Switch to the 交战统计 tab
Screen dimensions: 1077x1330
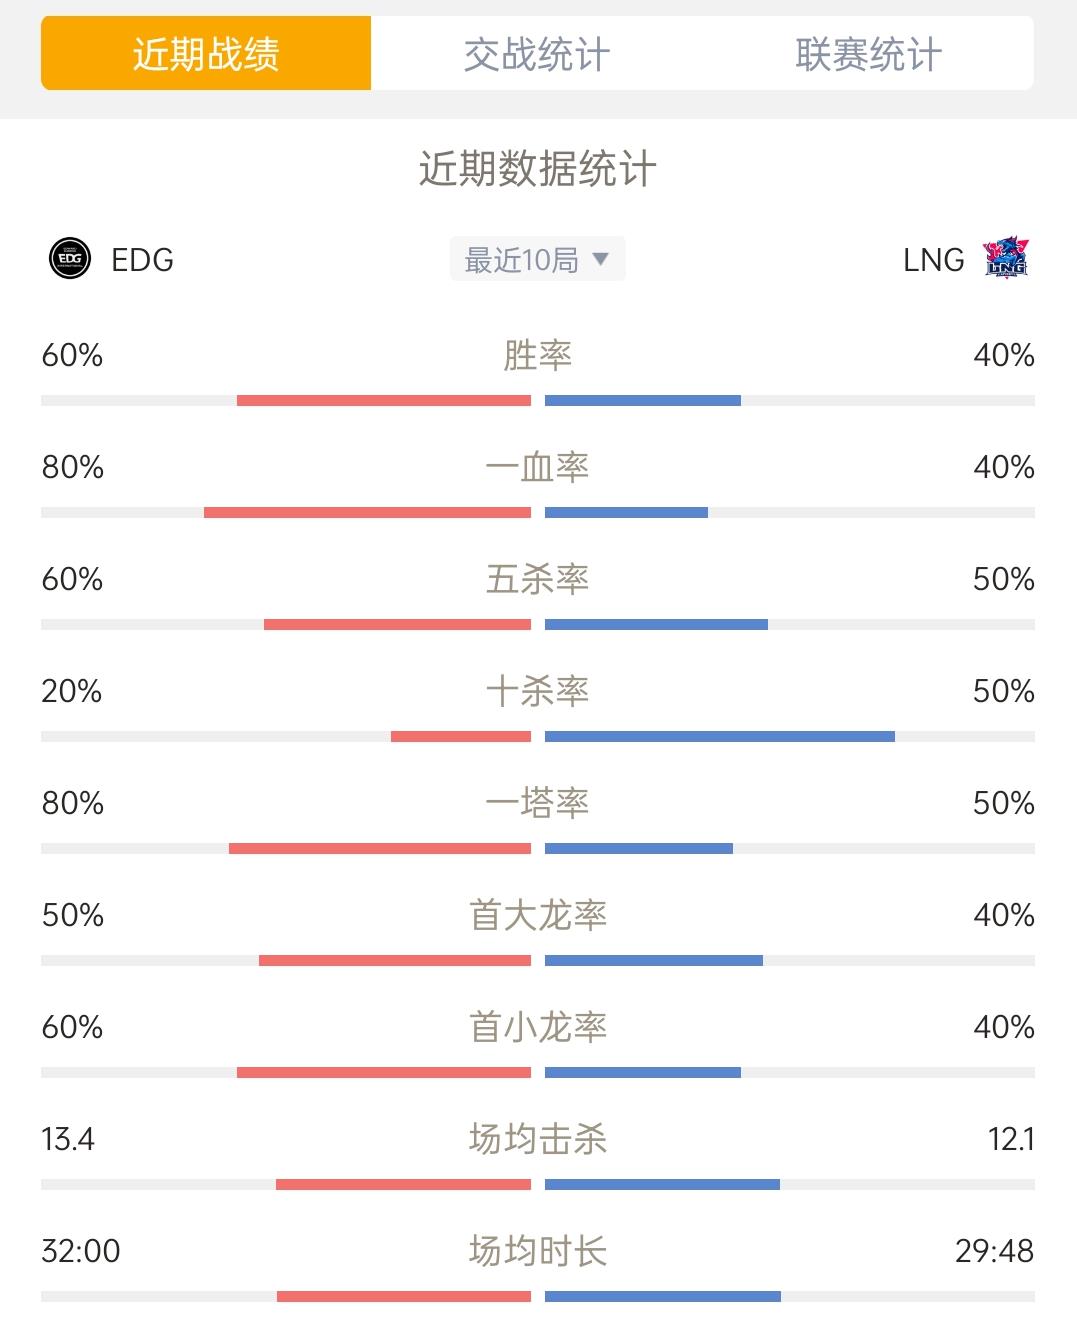click(537, 54)
